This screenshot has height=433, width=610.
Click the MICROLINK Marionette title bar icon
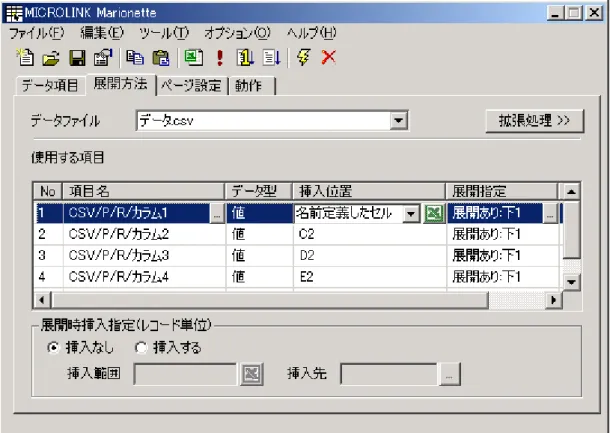14,13
